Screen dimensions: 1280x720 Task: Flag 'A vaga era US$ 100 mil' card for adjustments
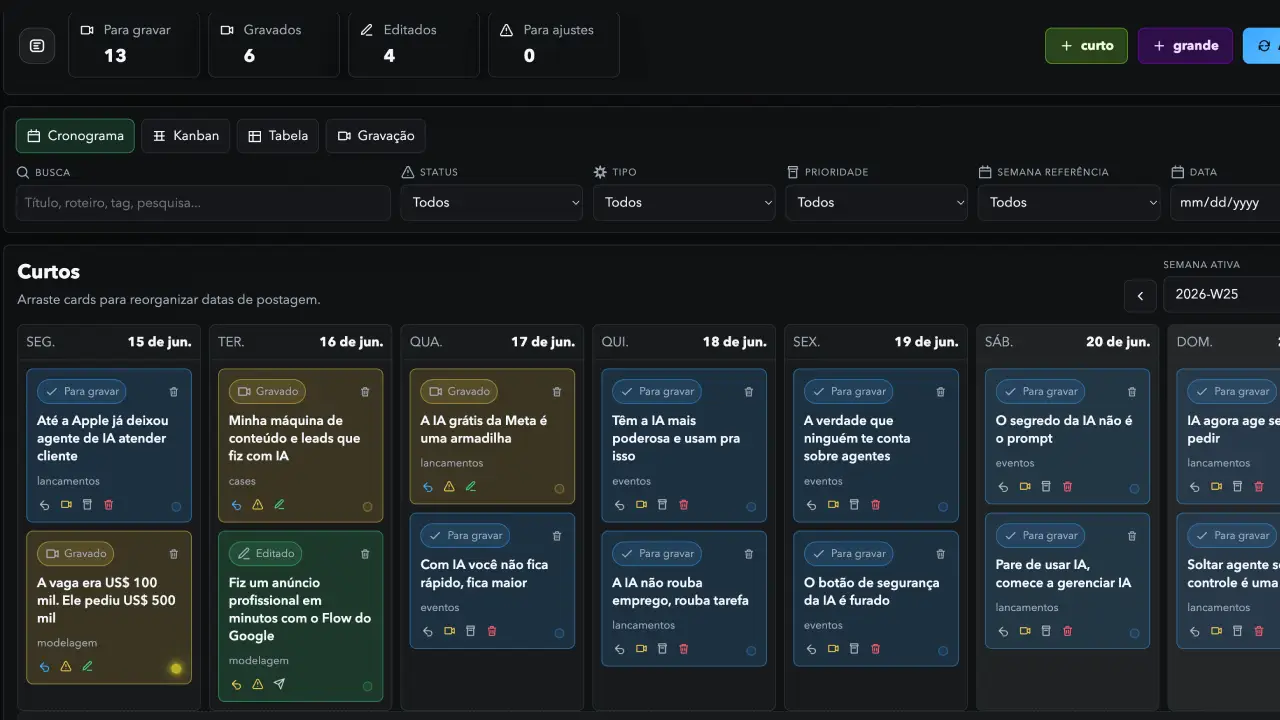[x=66, y=667]
